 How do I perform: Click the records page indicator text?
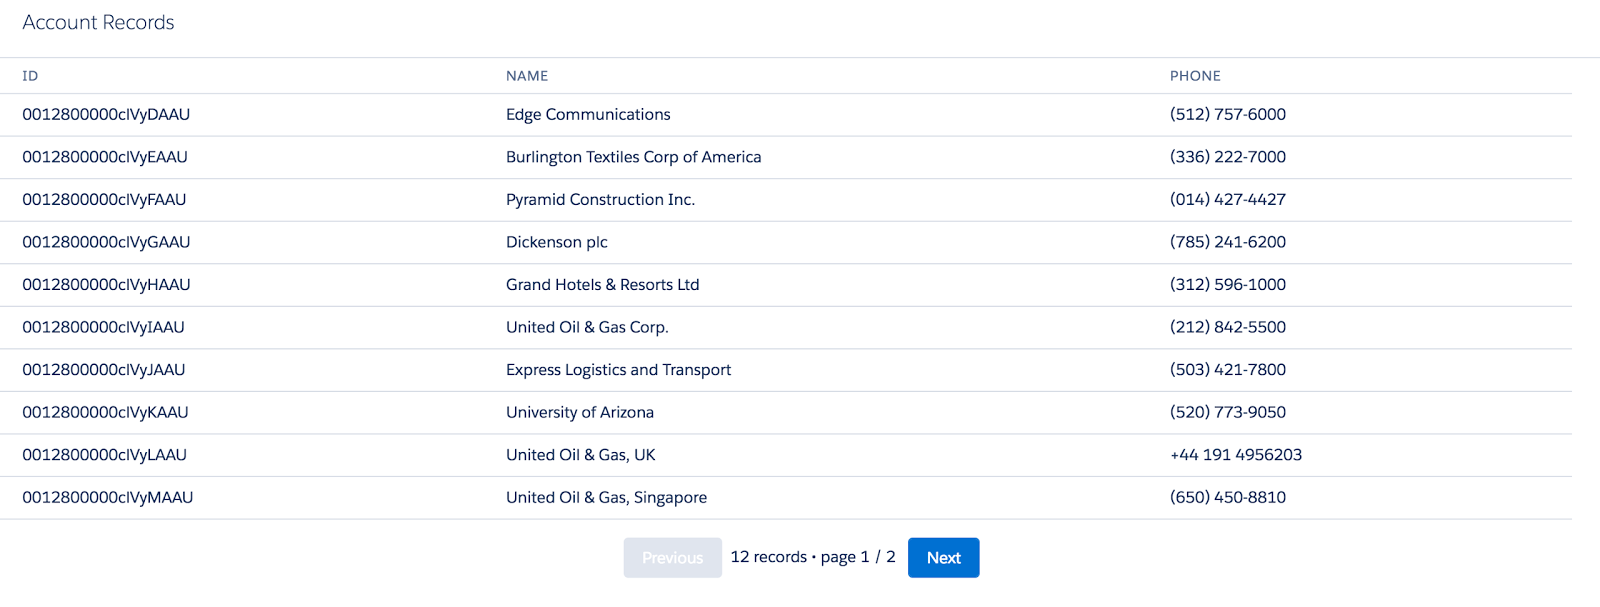point(813,557)
